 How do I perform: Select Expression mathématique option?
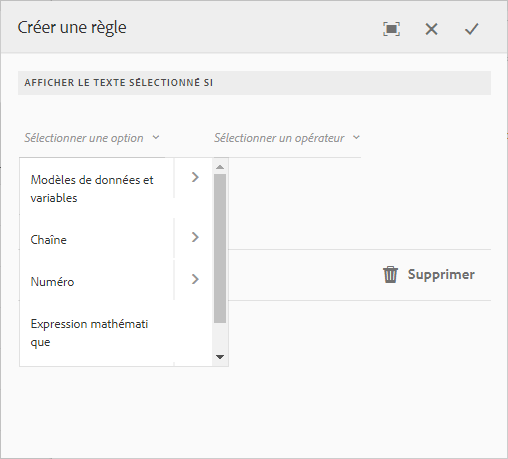click(x=97, y=333)
